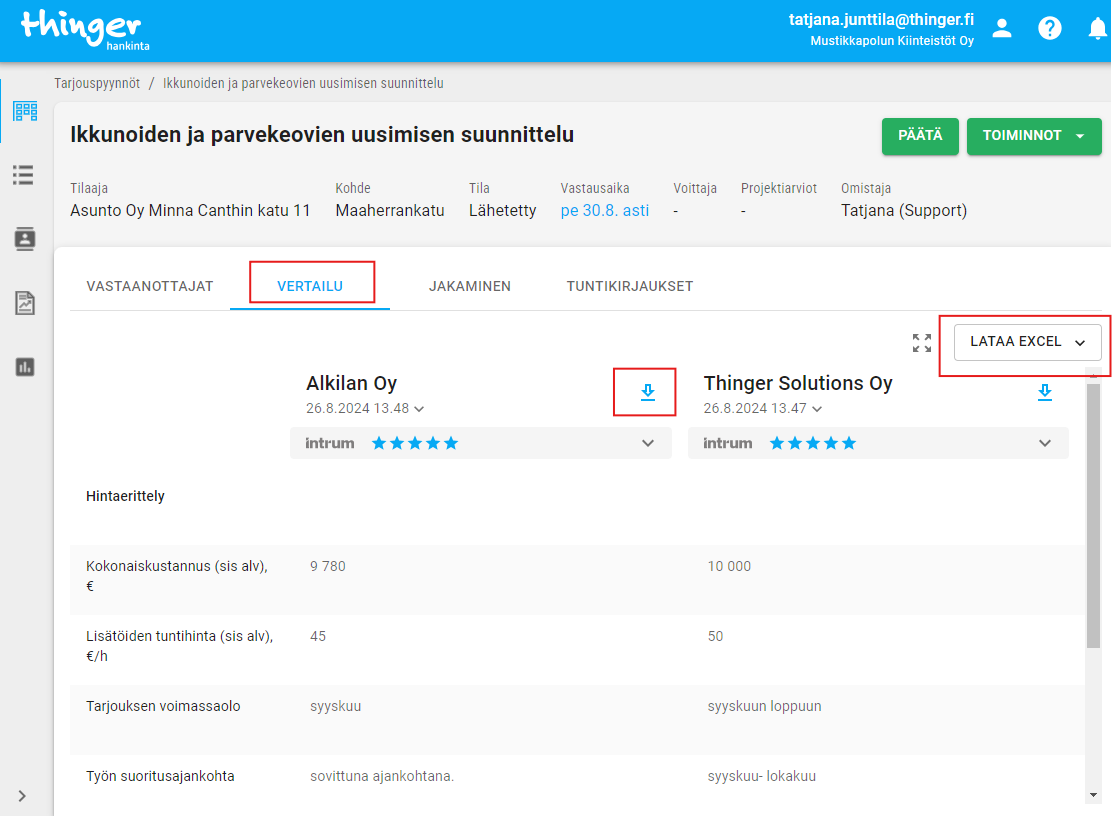Click the comparison table vertical scrollbar
1112x816 pixels.
click(1093, 516)
